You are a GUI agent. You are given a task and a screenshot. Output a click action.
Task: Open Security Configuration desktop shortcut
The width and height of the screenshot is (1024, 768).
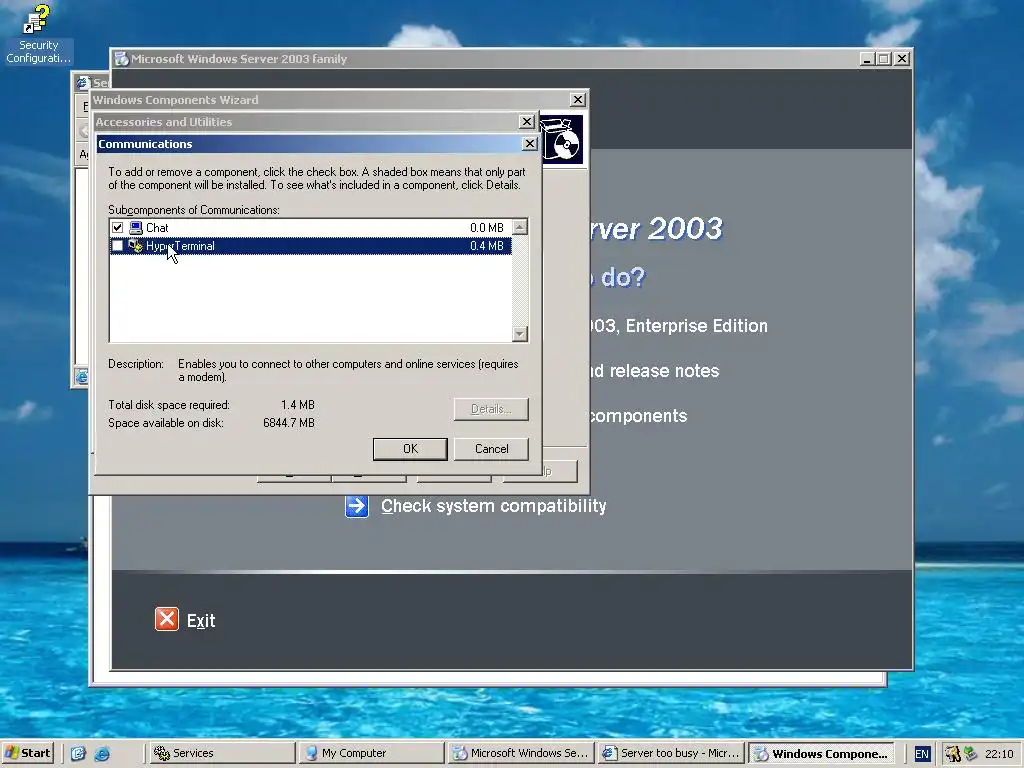[x=37, y=34]
